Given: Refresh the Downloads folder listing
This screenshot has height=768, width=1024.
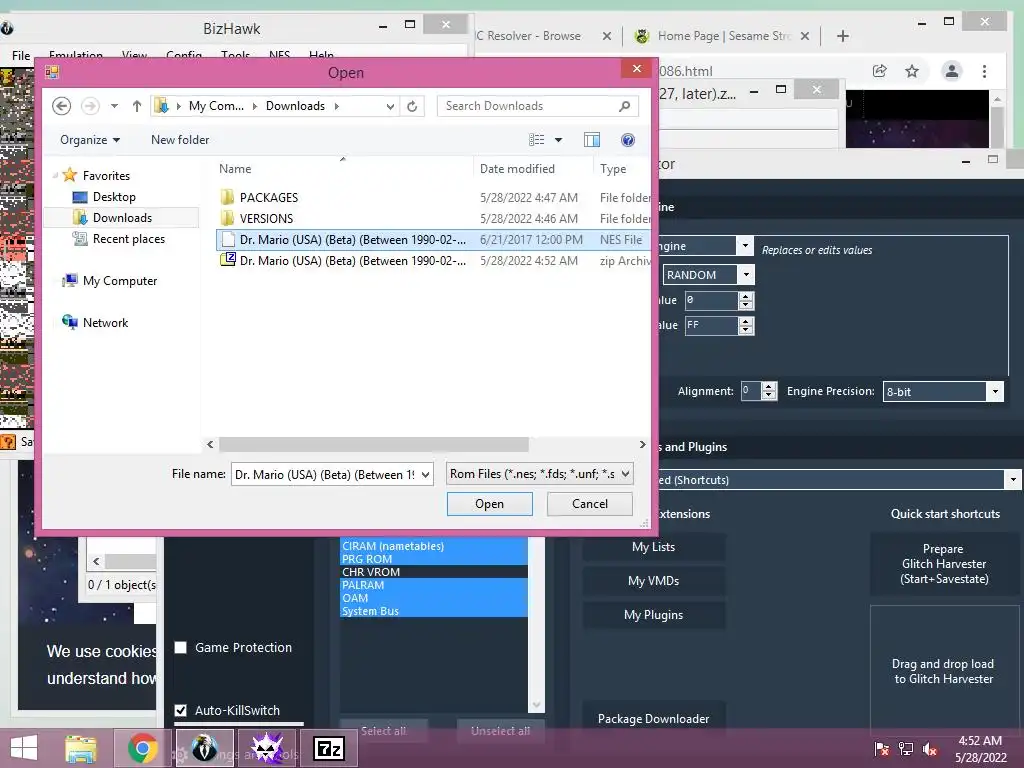Looking at the screenshot, I should click(x=412, y=106).
